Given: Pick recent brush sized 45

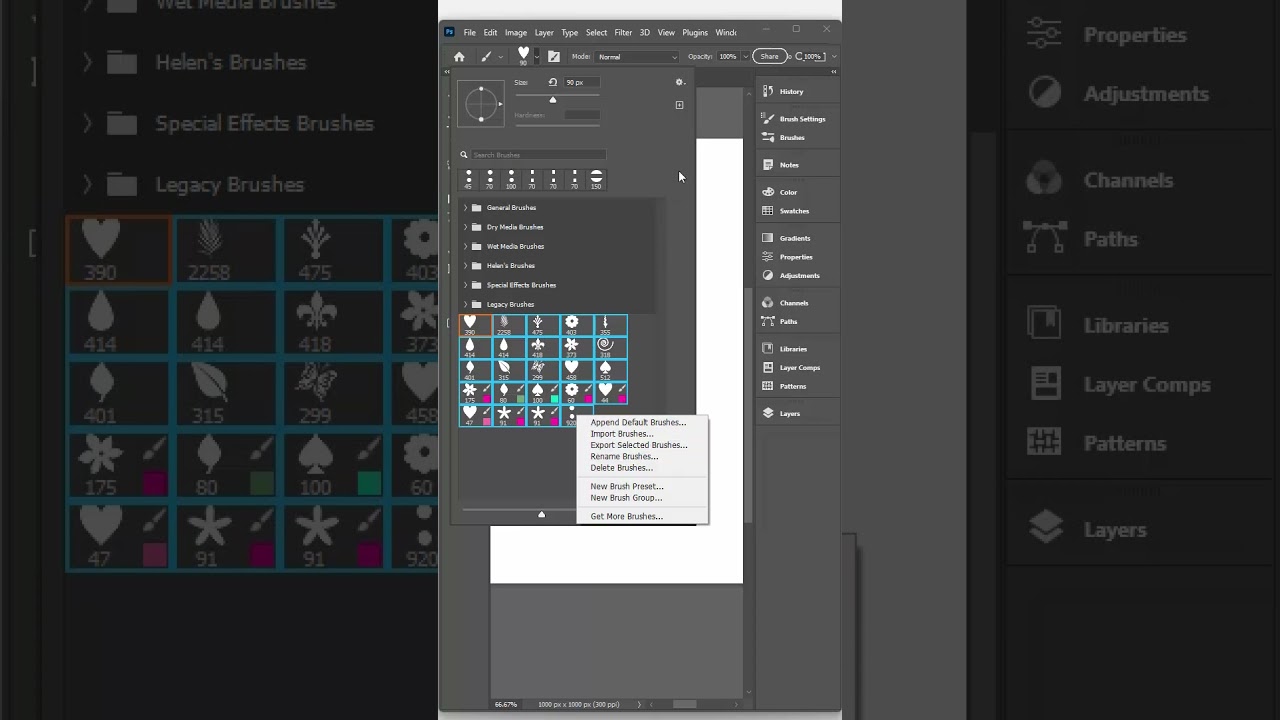Looking at the screenshot, I should [x=468, y=179].
